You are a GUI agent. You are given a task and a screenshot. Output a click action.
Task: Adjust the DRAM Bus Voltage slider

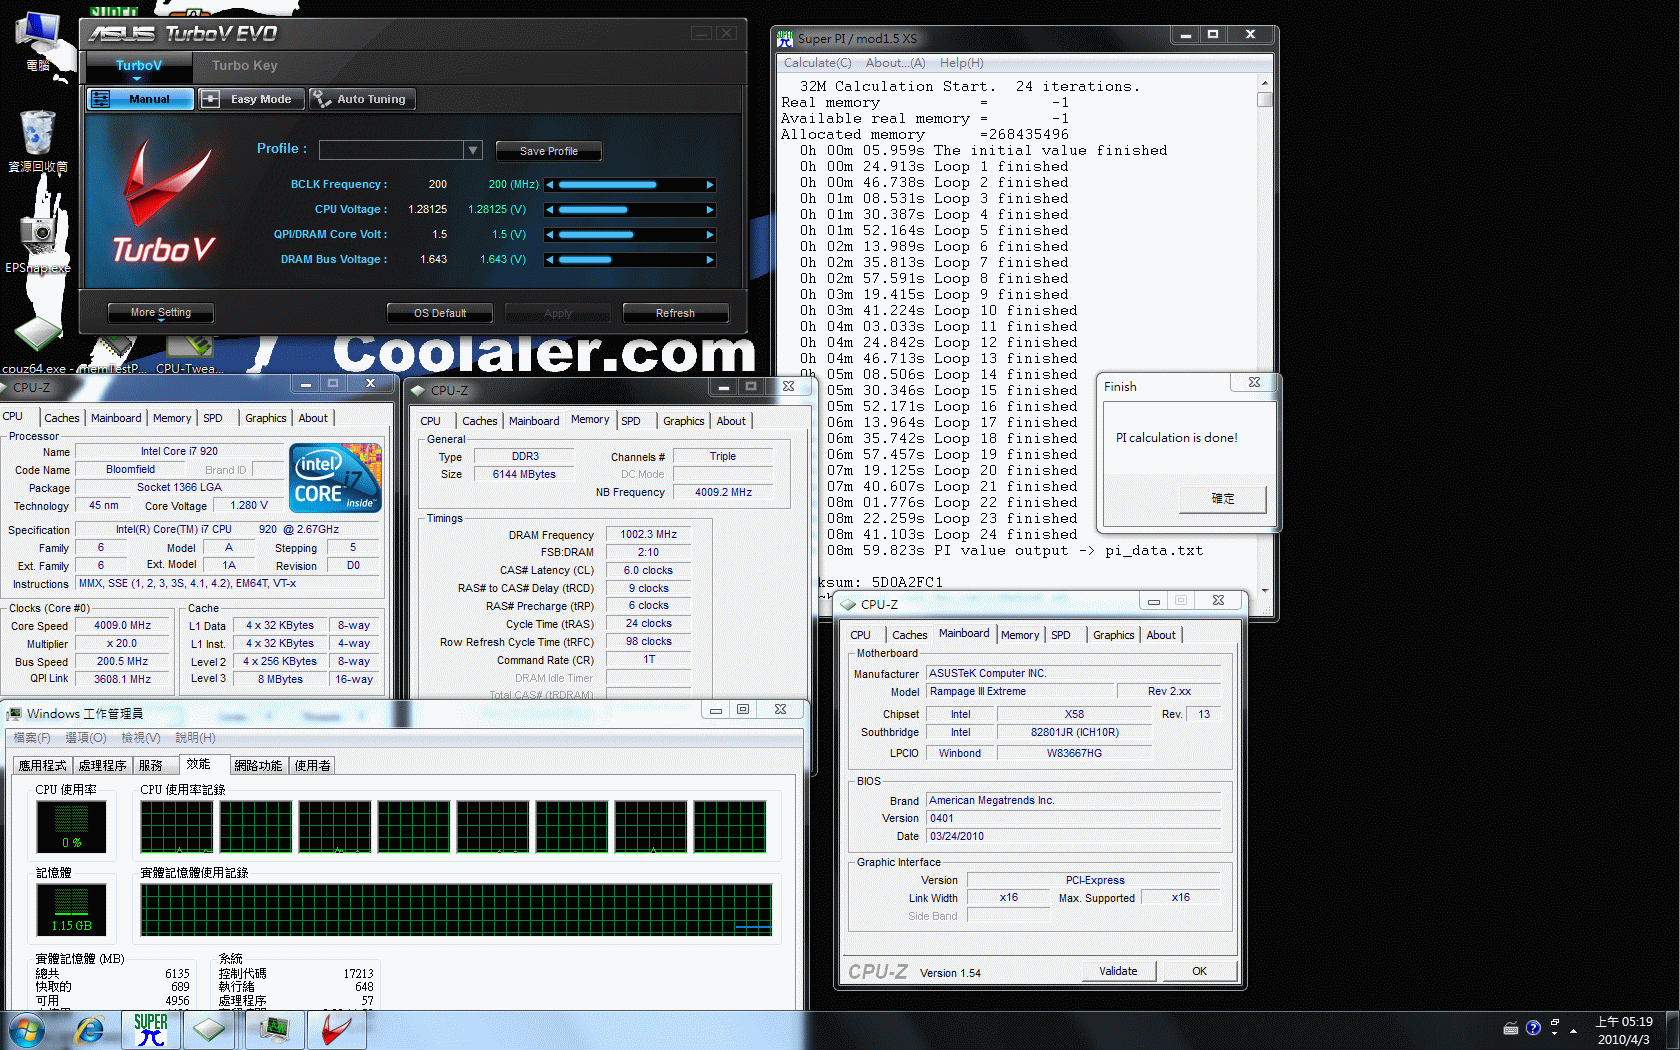[630, 260]
